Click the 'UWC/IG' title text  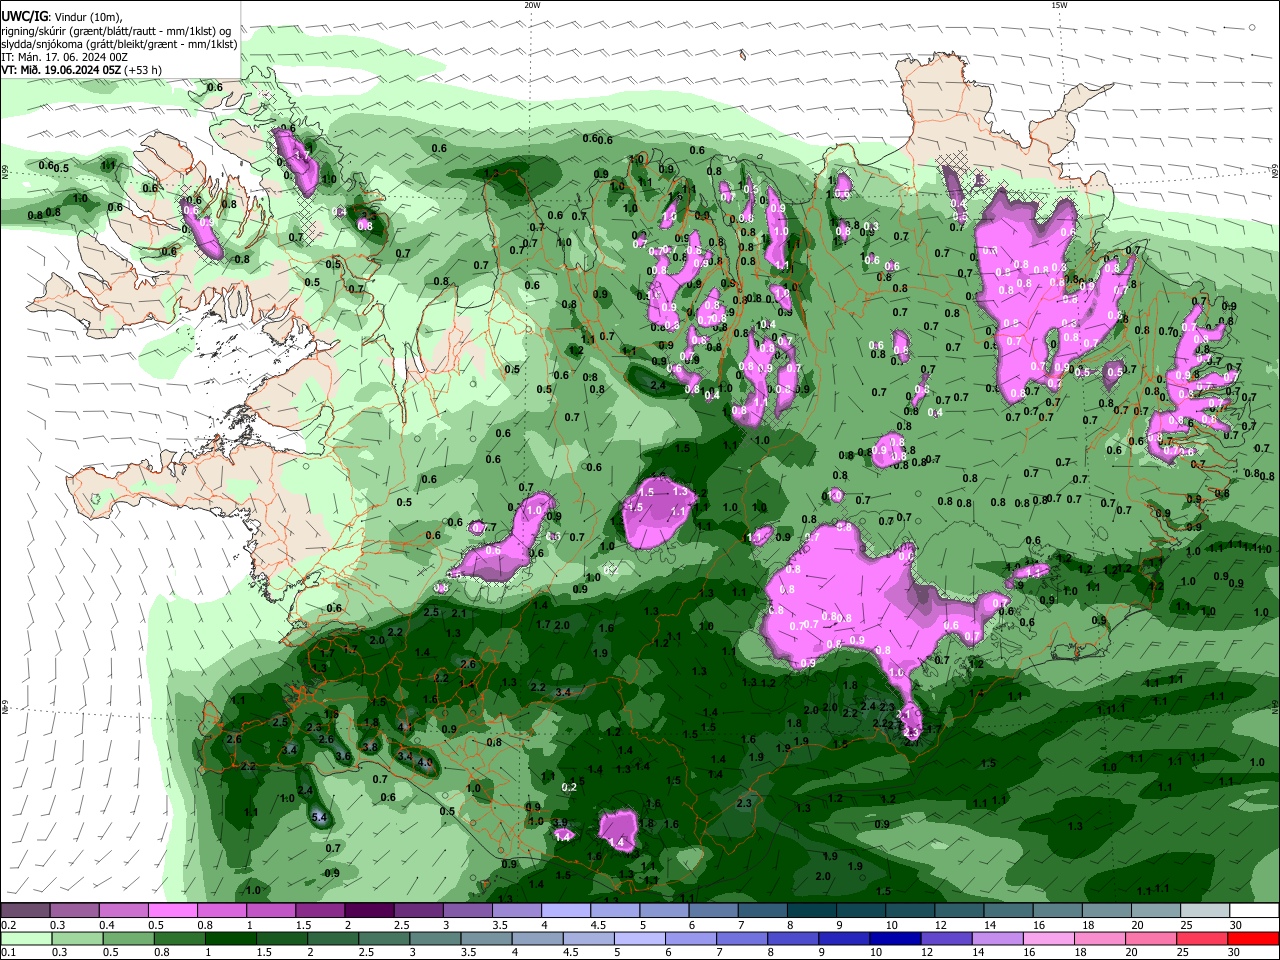click(x=23, y=16)
